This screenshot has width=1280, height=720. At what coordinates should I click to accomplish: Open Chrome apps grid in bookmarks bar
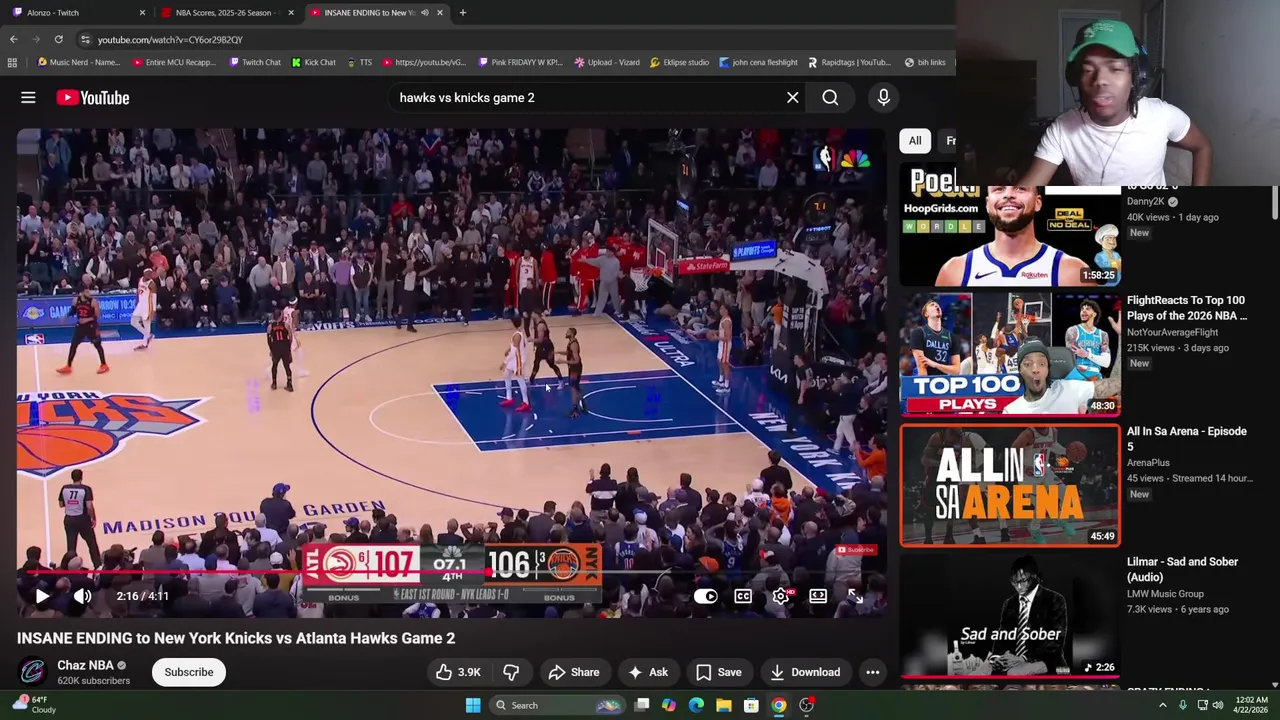(x=12, y=62)
